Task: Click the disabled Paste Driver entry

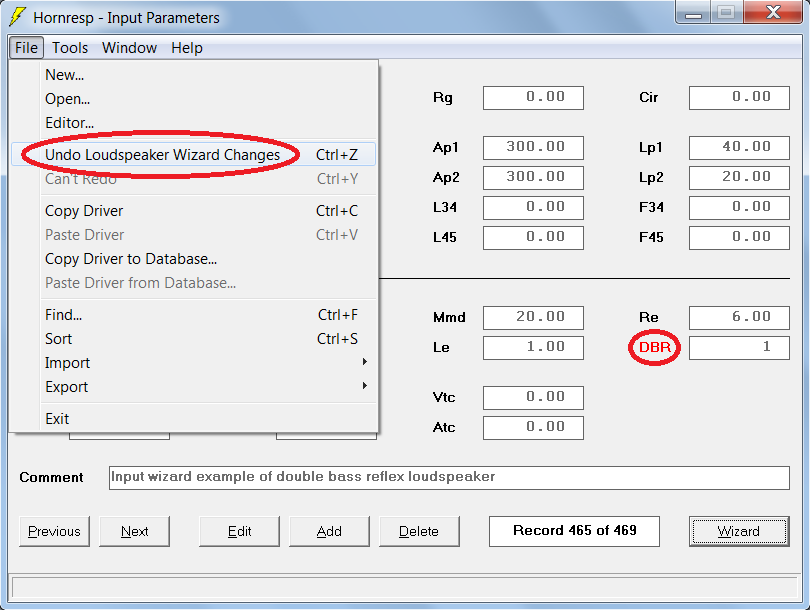Action: 193,234
